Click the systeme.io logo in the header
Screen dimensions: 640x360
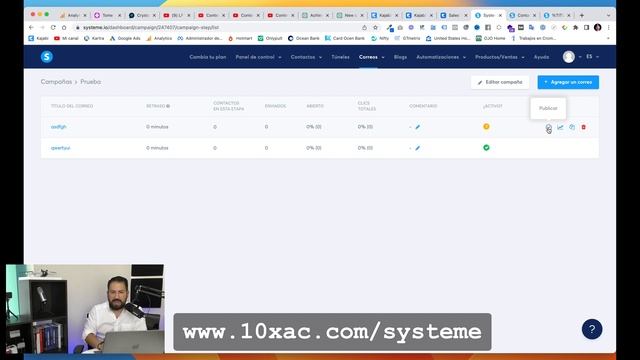tap(47, 57)
